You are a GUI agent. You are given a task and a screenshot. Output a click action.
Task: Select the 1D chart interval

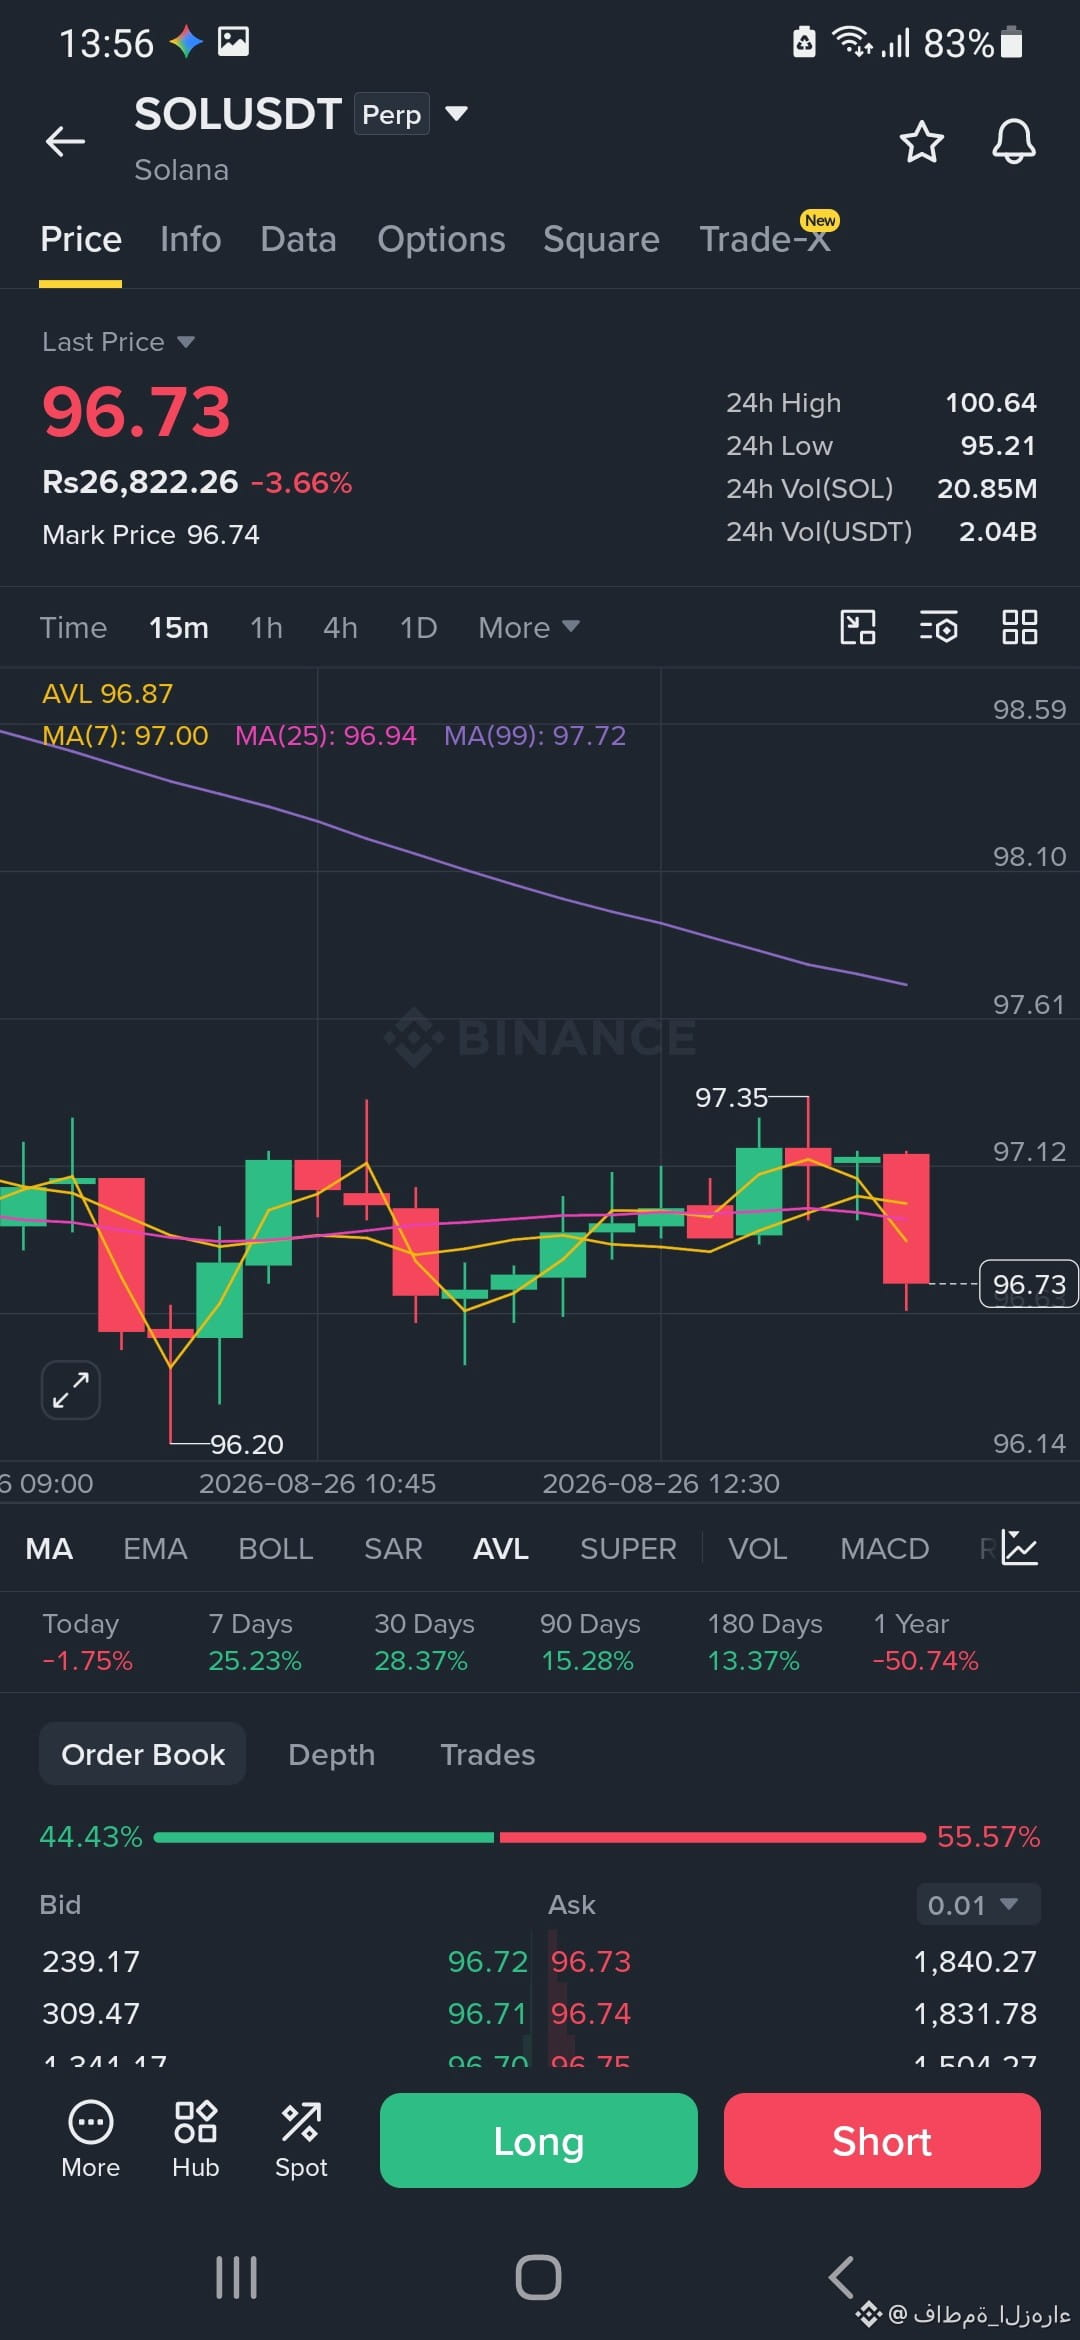(x=418, y=627)
